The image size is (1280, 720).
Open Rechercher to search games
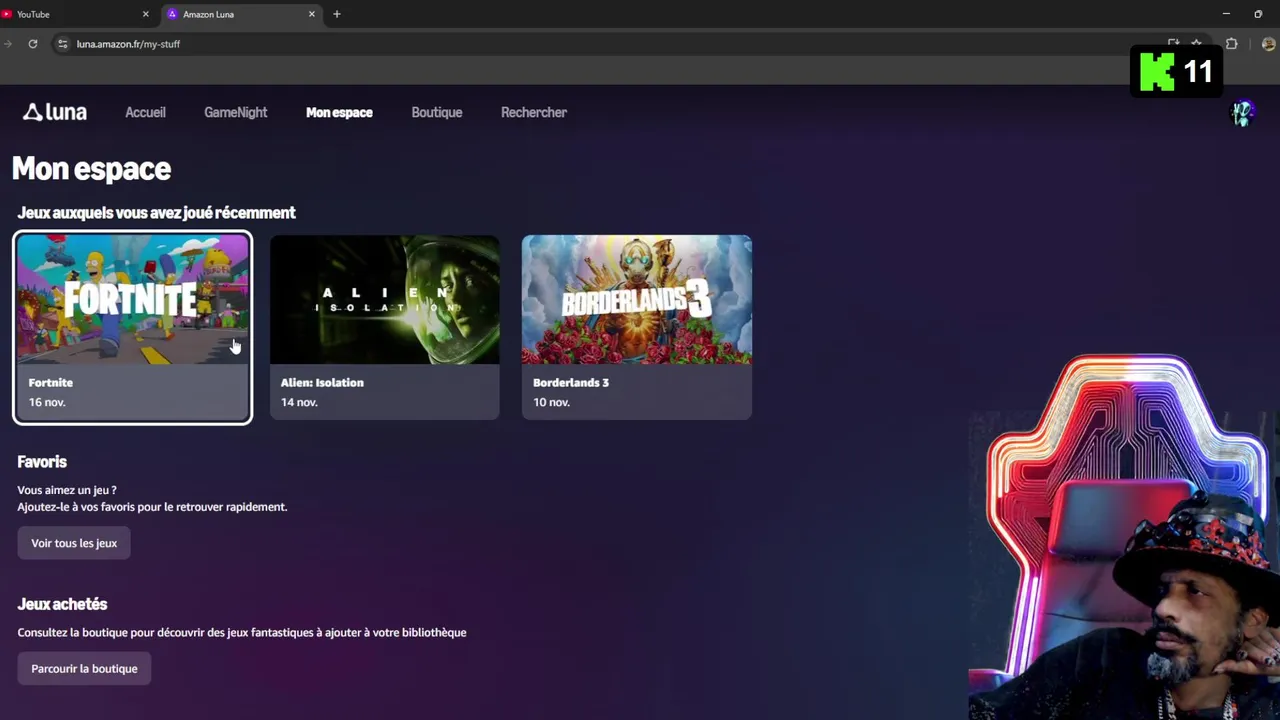[x=534, y=112]
